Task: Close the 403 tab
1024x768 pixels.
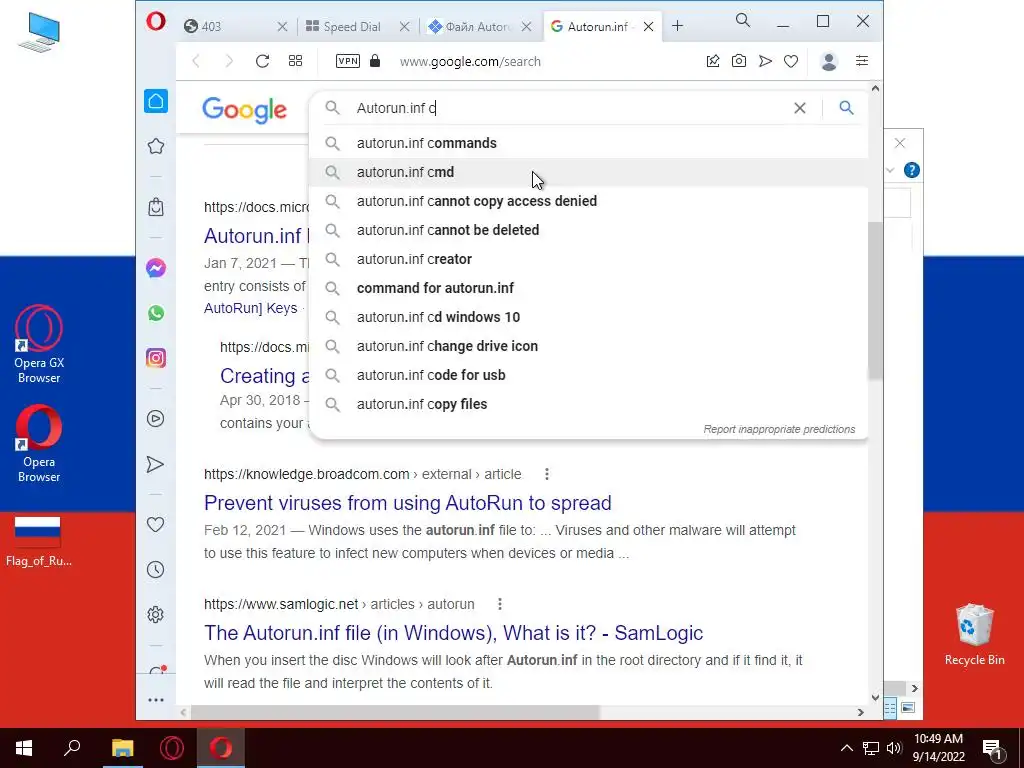Action: pyautogui.click(x=282, y=27)
